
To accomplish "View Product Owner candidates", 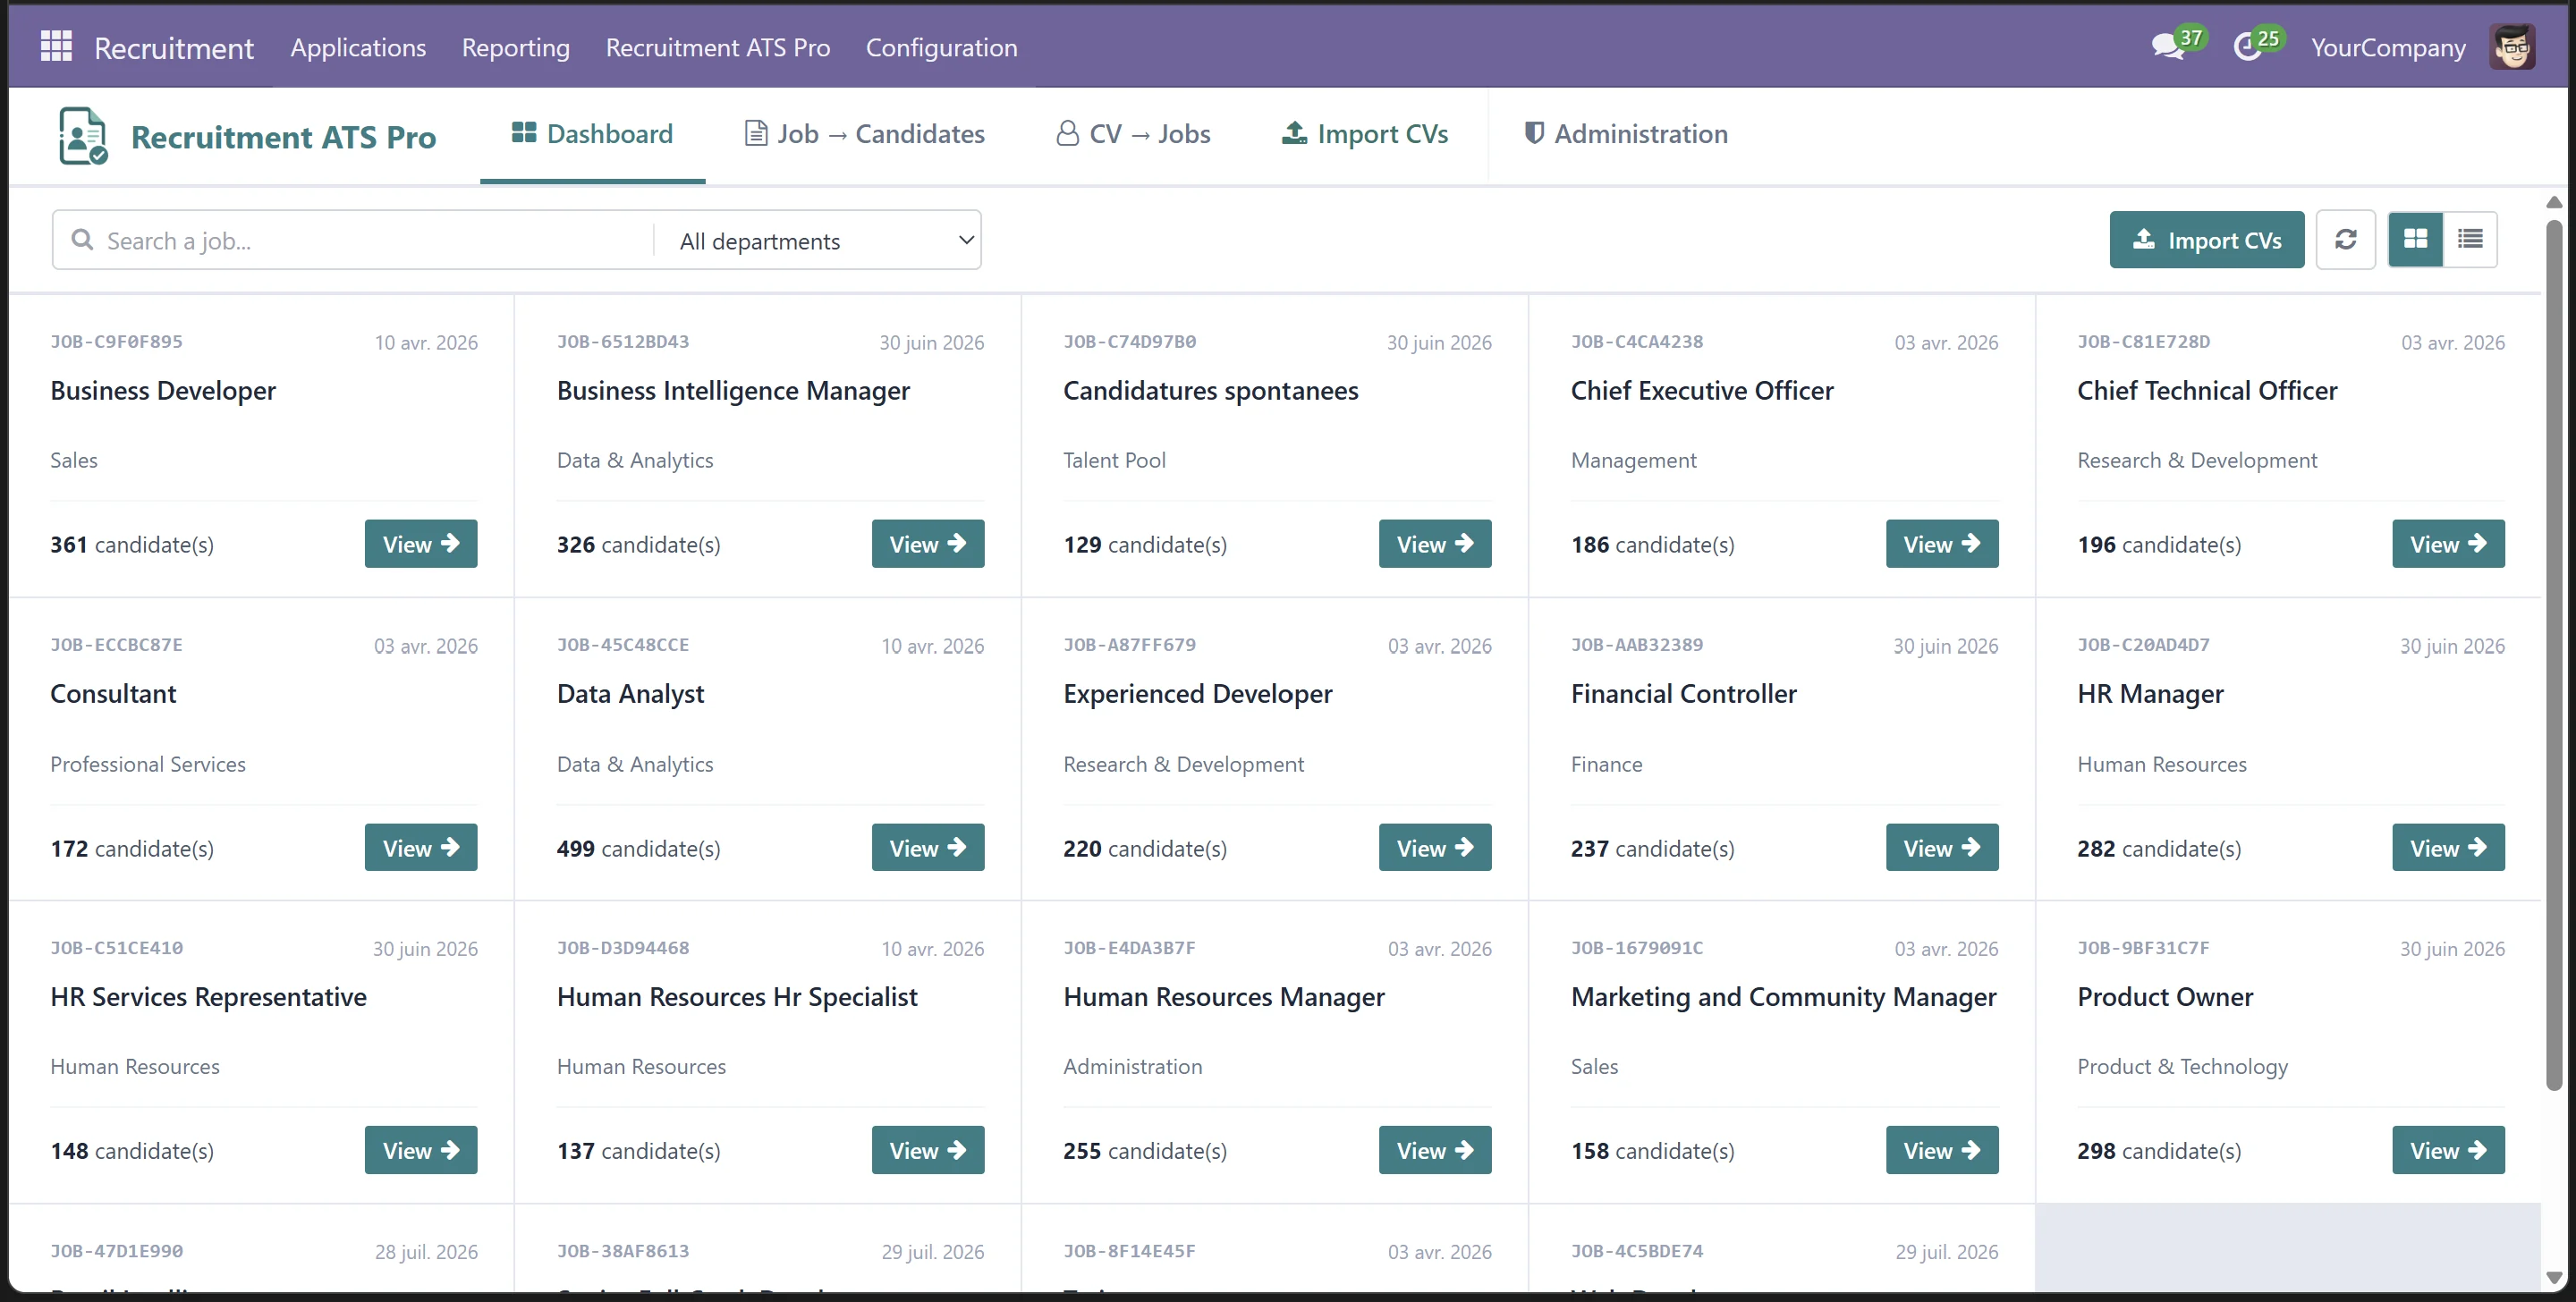I will click(x=2448, y=1150).
